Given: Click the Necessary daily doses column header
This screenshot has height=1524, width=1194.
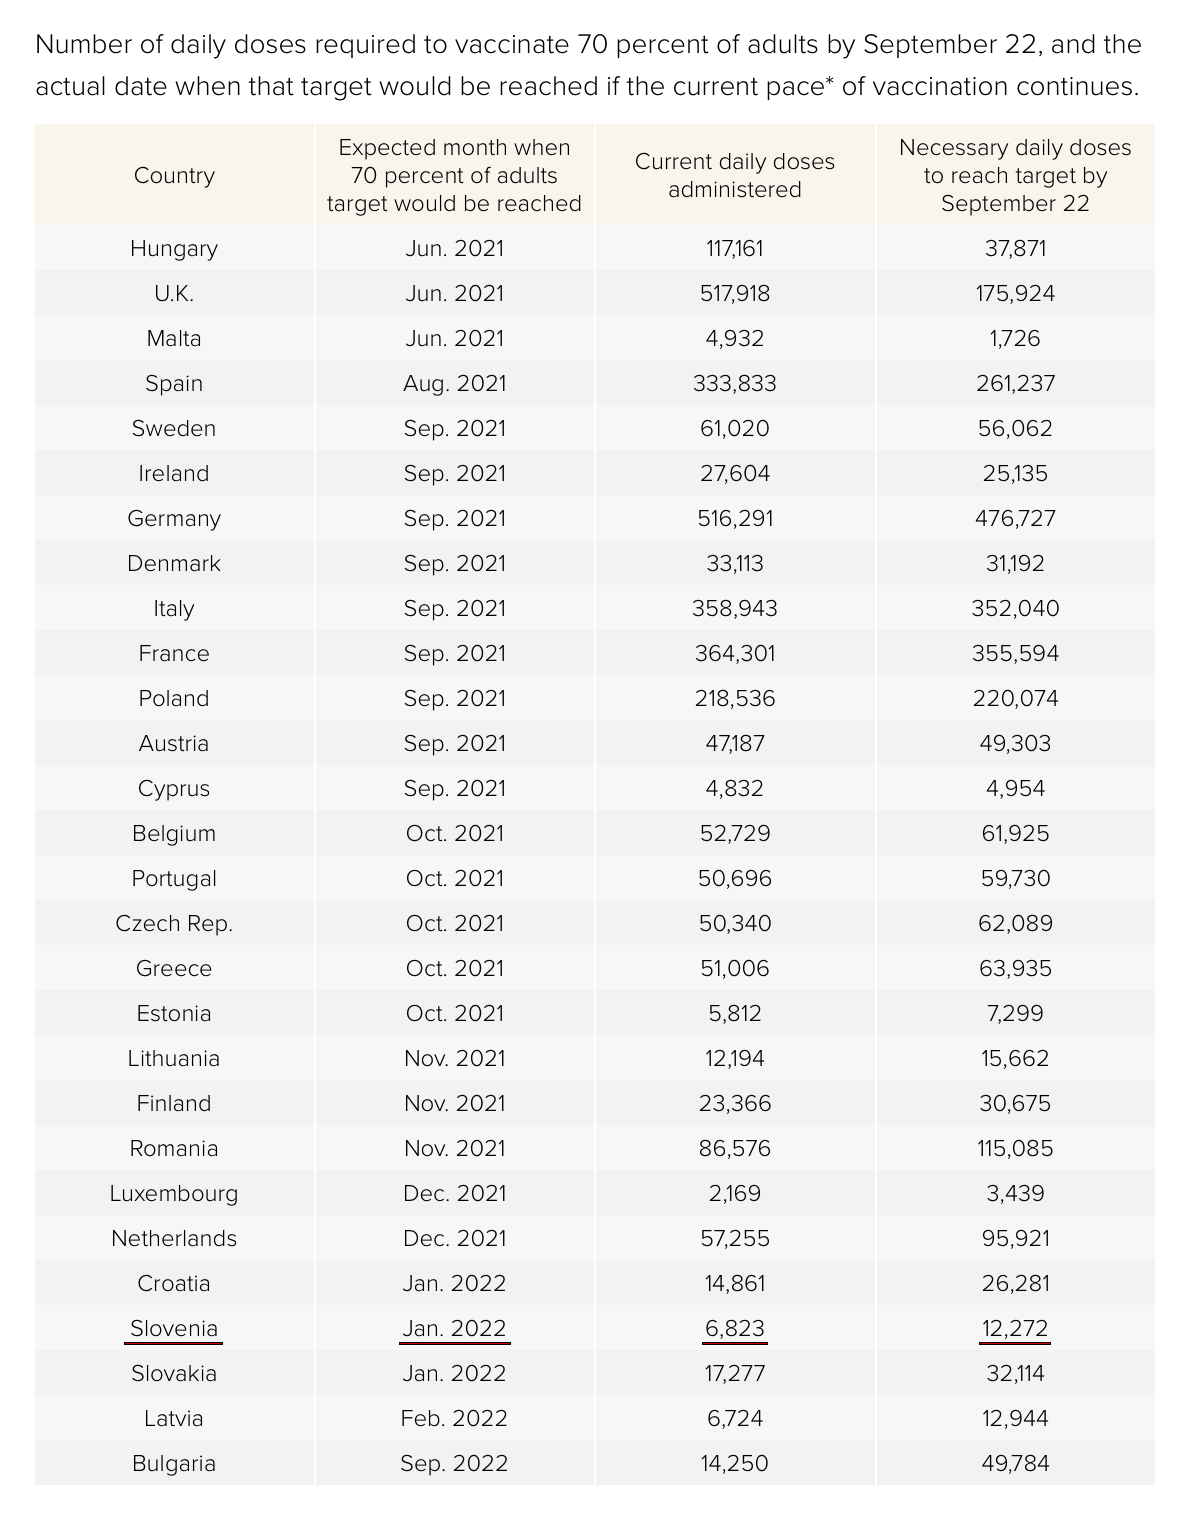Looking at the screenshot, I should pos(1014,176).
